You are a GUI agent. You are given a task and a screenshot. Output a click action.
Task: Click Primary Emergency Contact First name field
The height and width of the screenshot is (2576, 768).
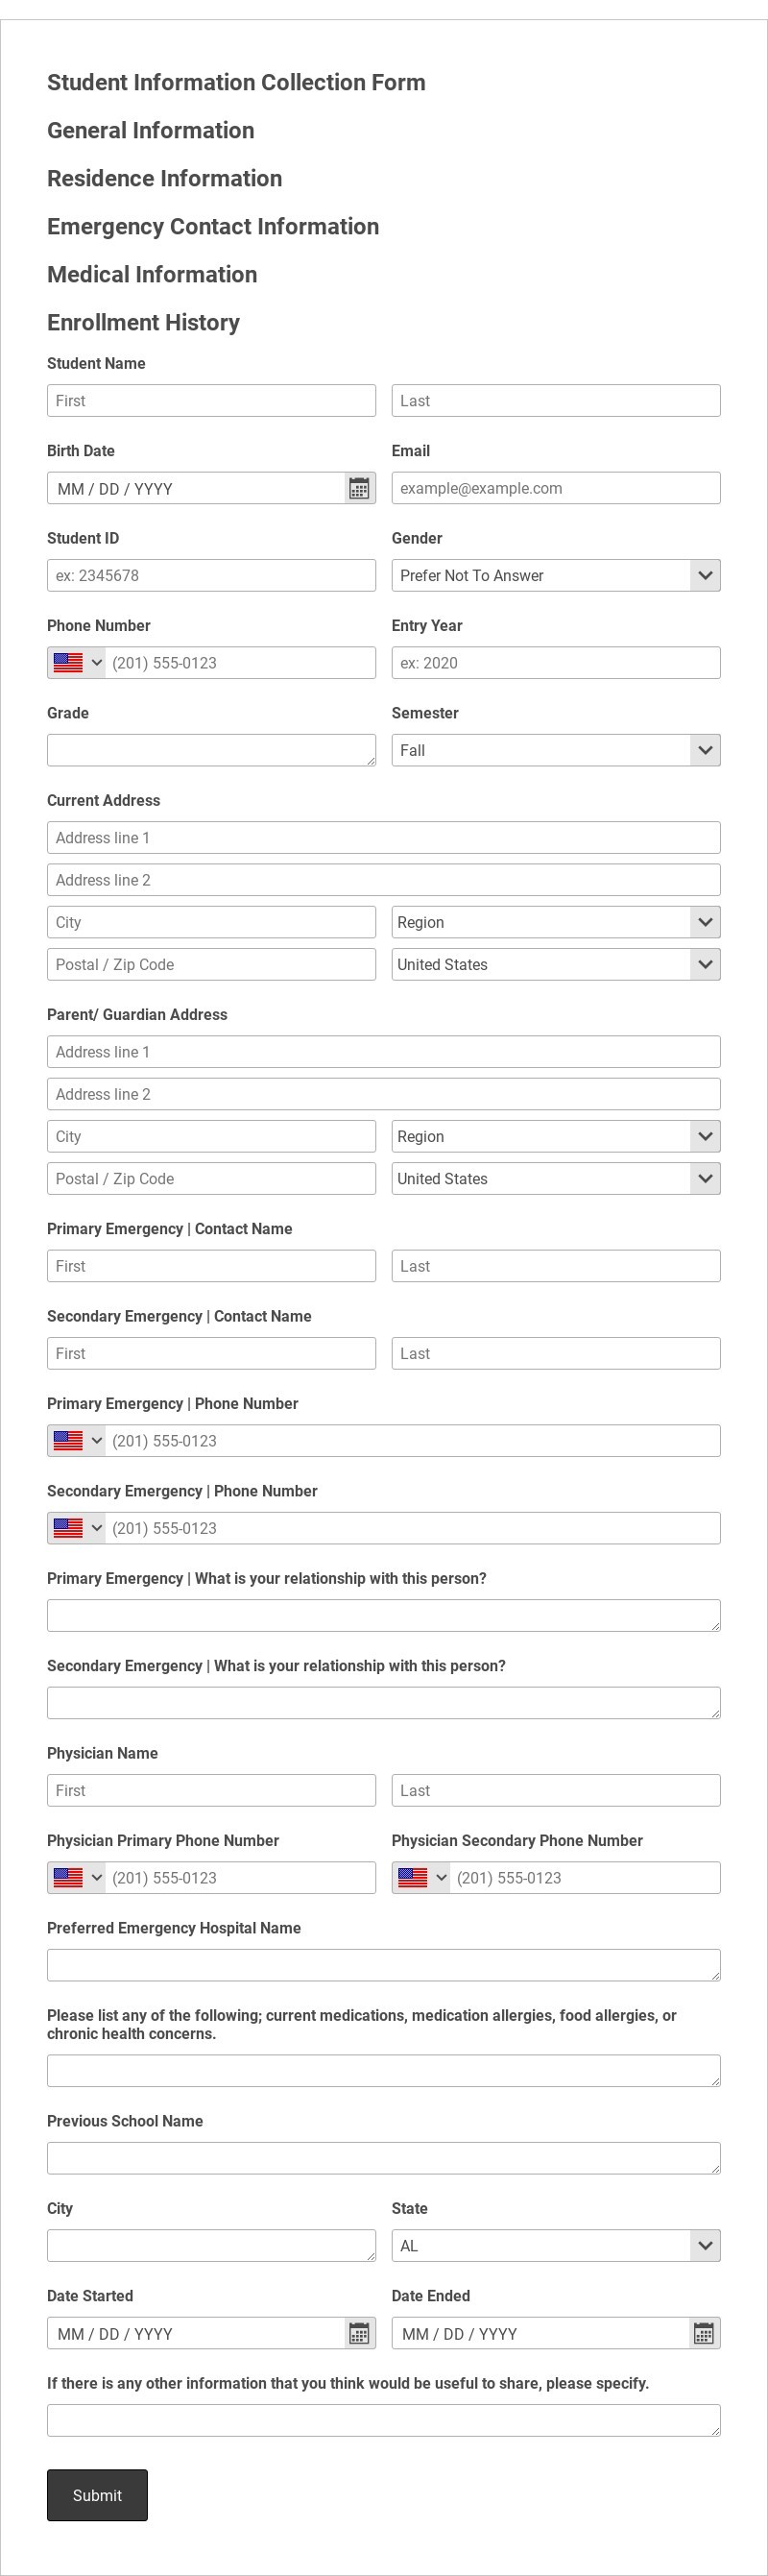tap(211, 1266)
